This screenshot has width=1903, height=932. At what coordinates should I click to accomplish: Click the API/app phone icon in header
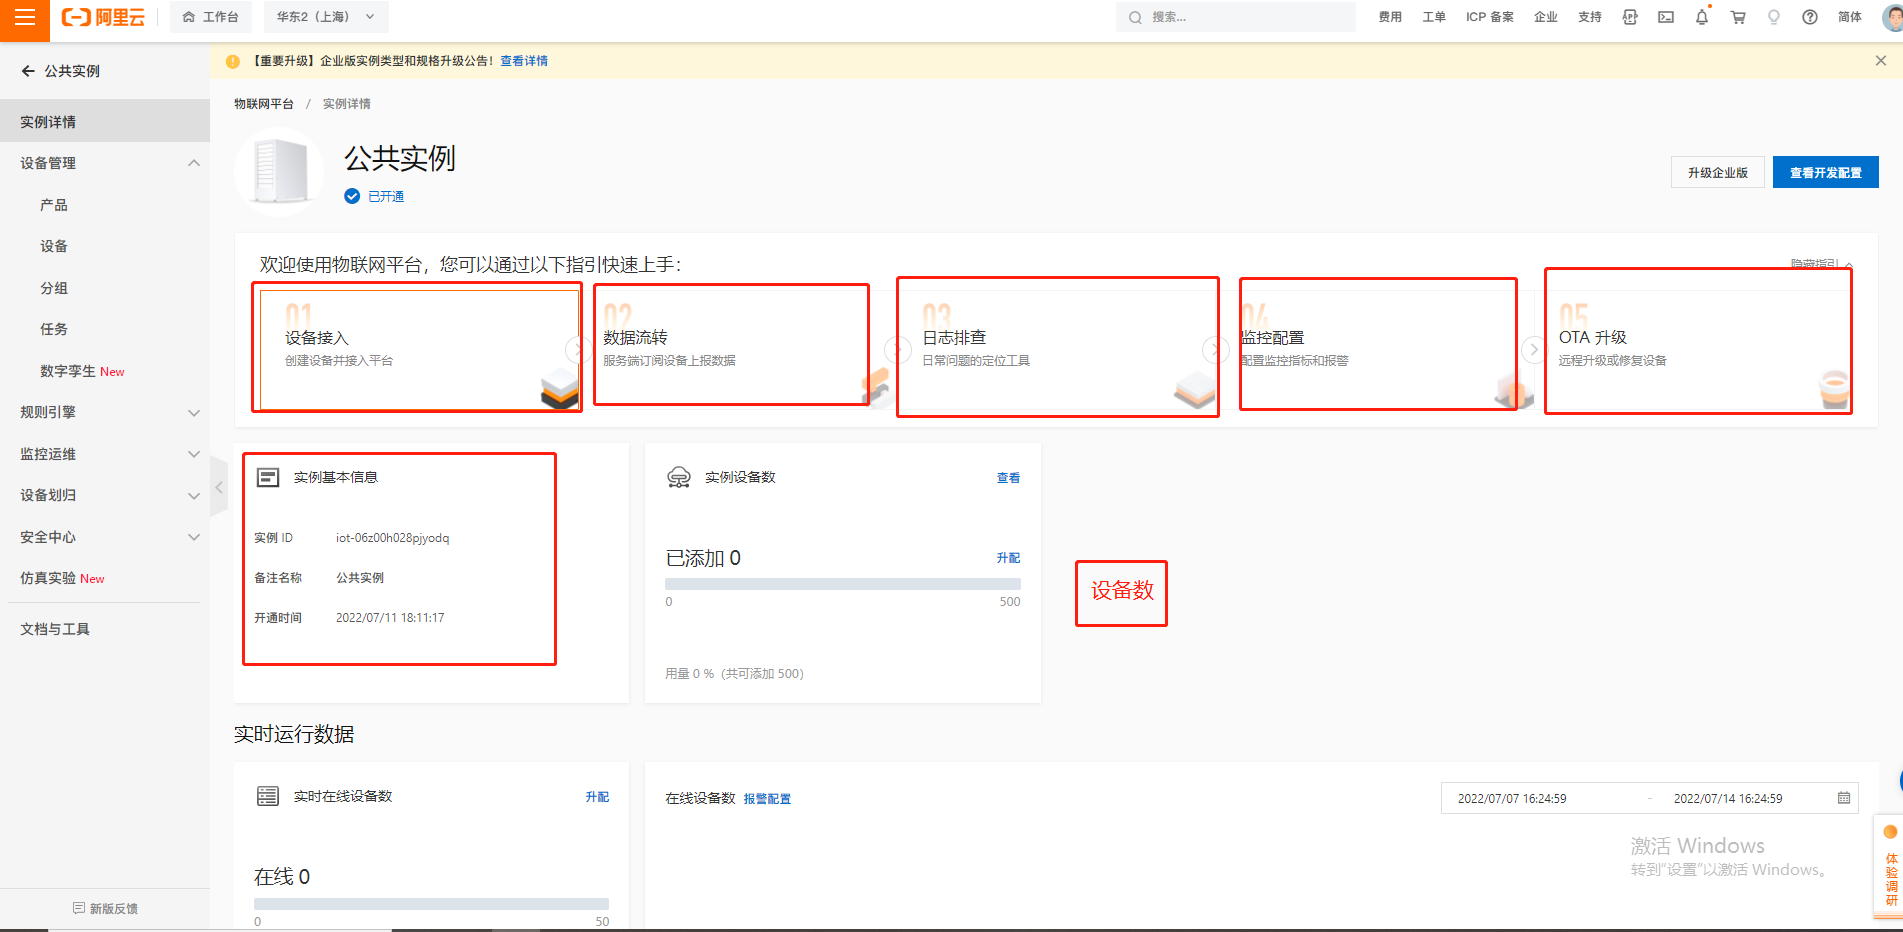1630,17
